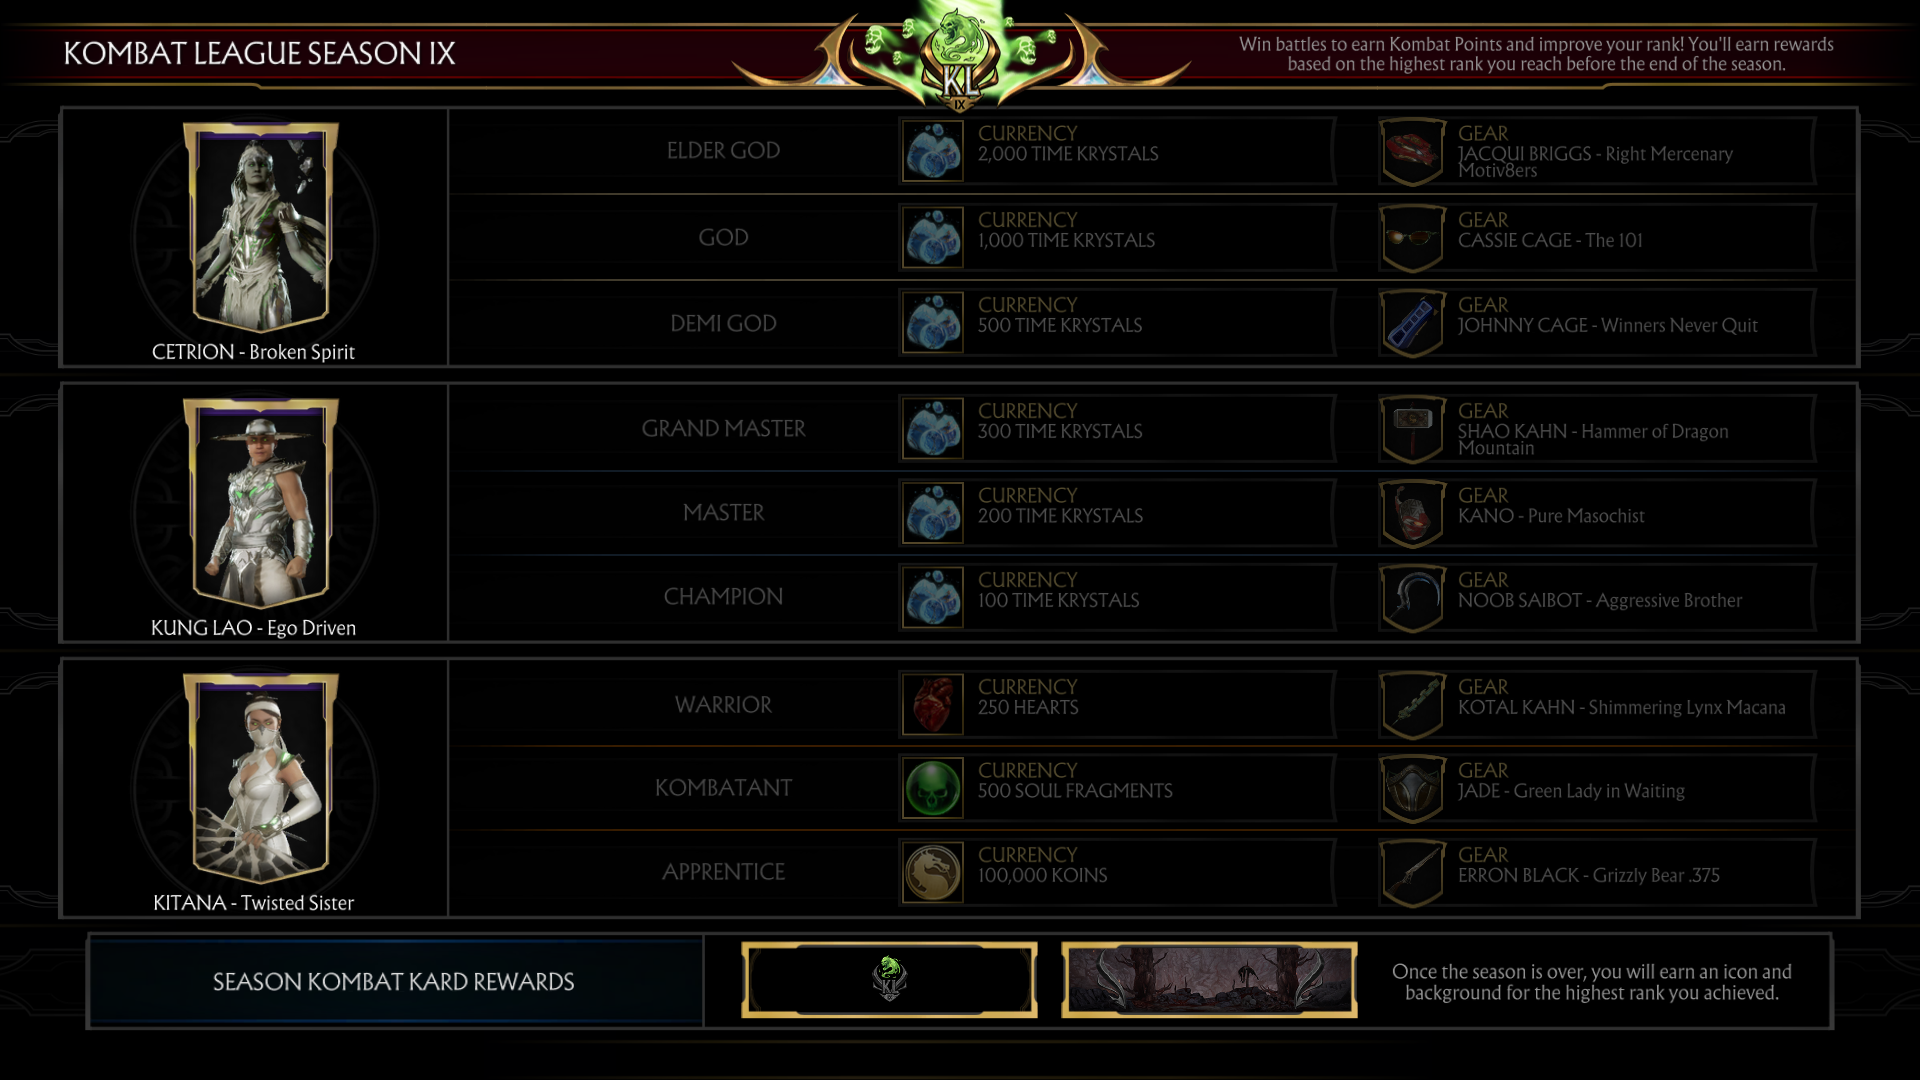Click Season Kombat Kard Rewards panel
Viewport: 1920px width, 1080px height.
[x=395, y=982]
